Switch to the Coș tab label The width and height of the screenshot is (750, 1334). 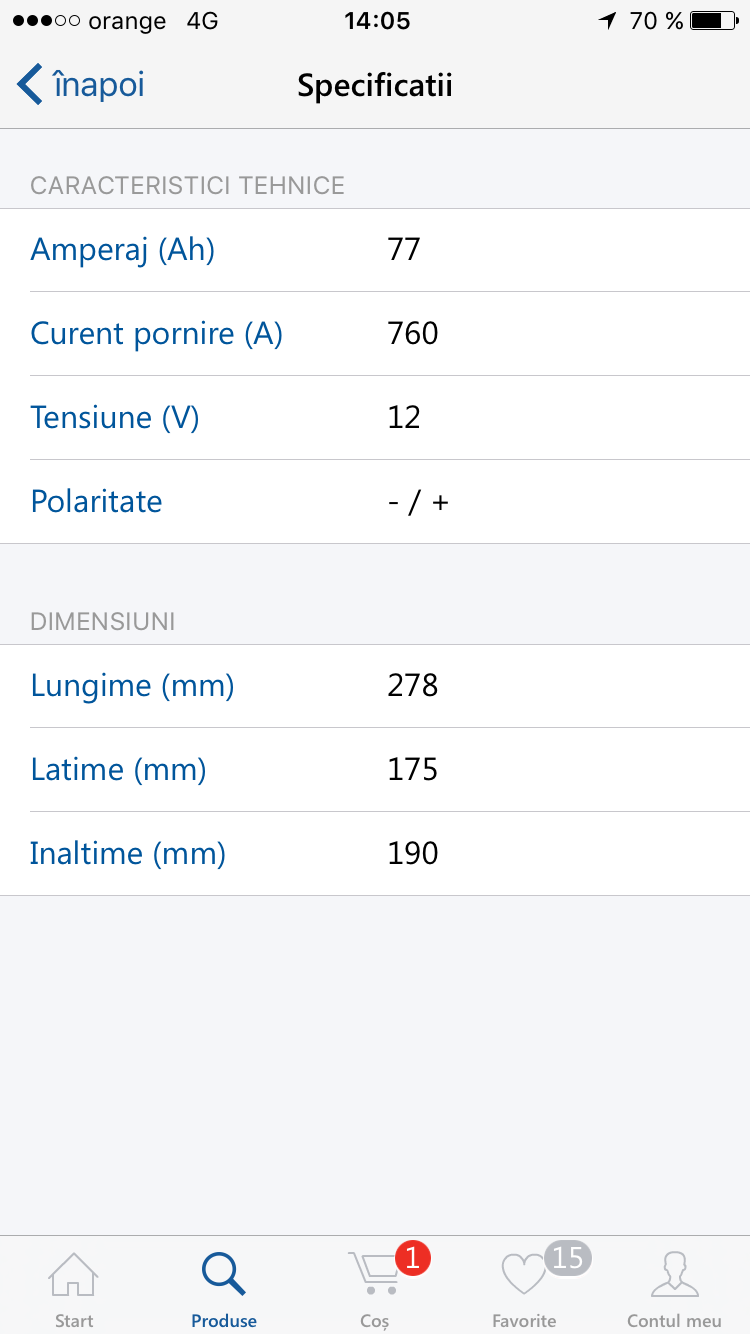coord(374,1321)
